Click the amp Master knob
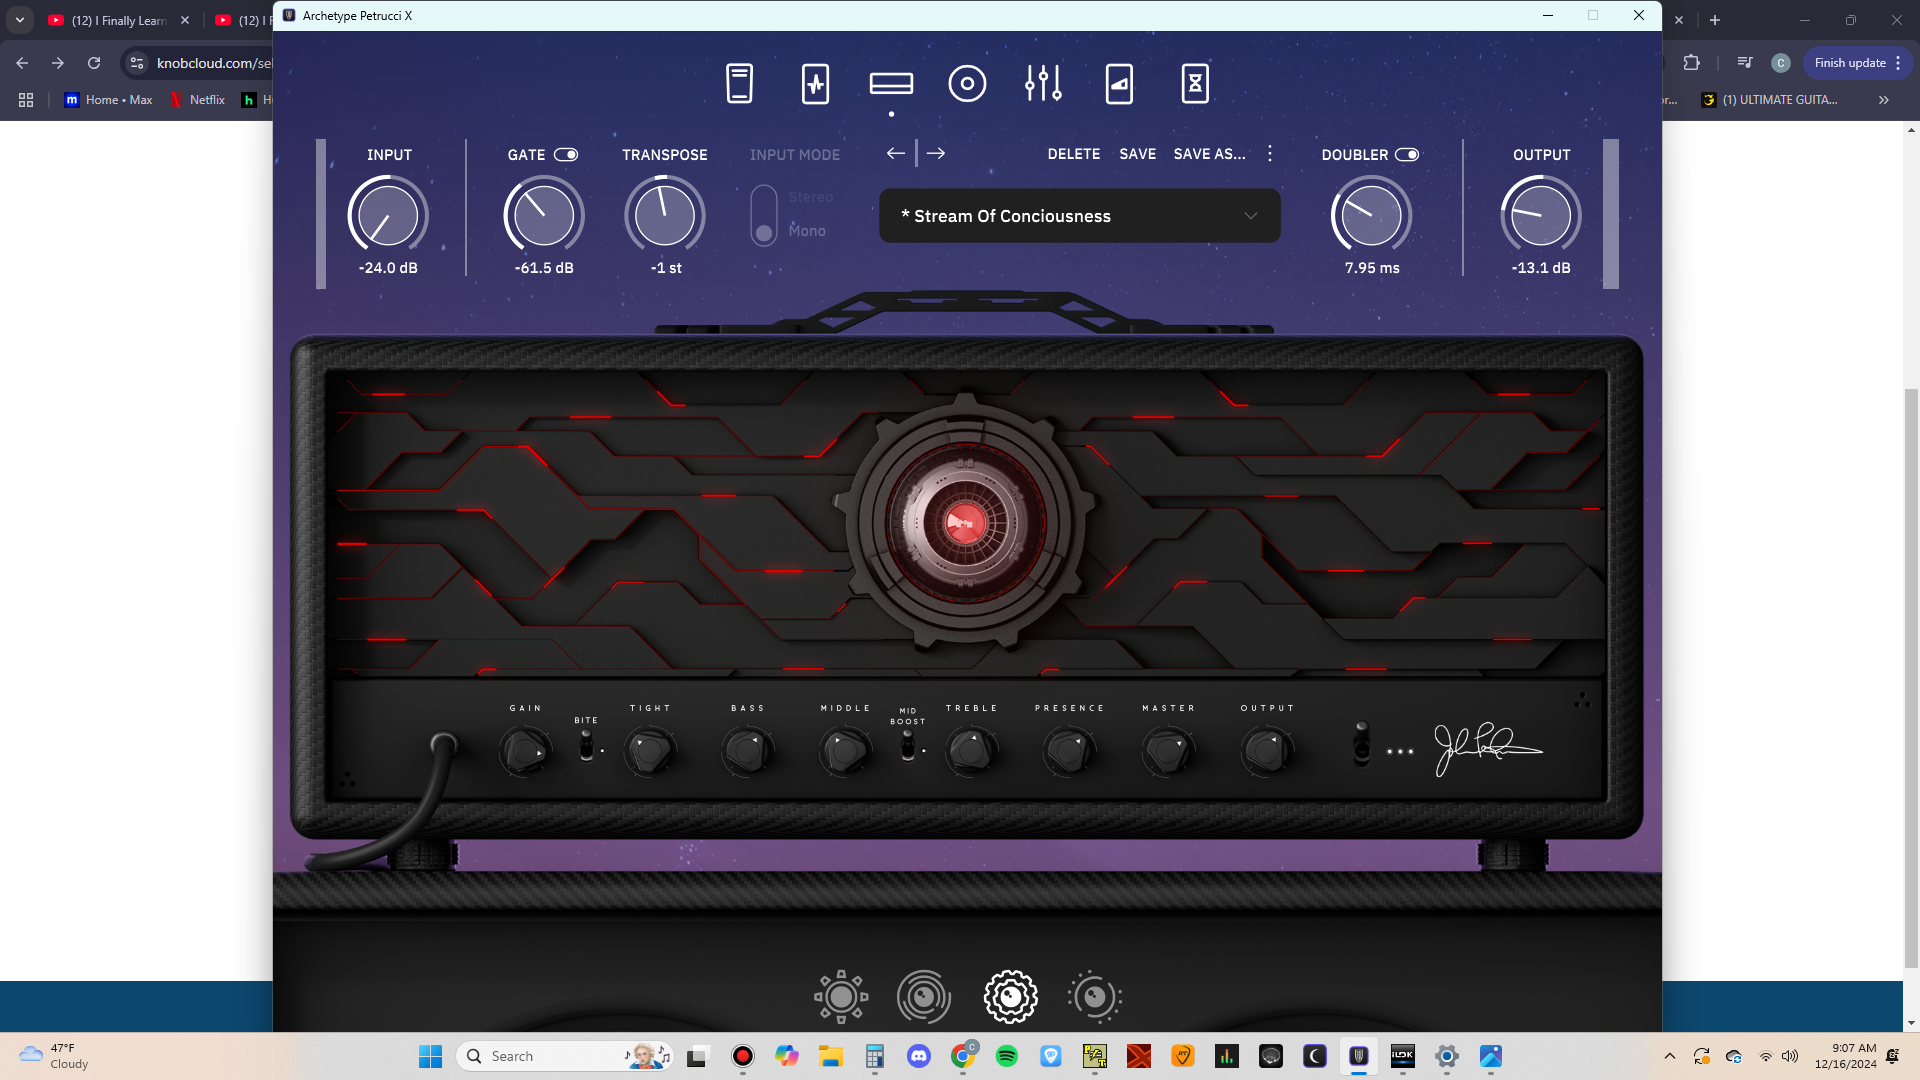This screenshot has width=1920, height=1080. (x=1168, y=752)
